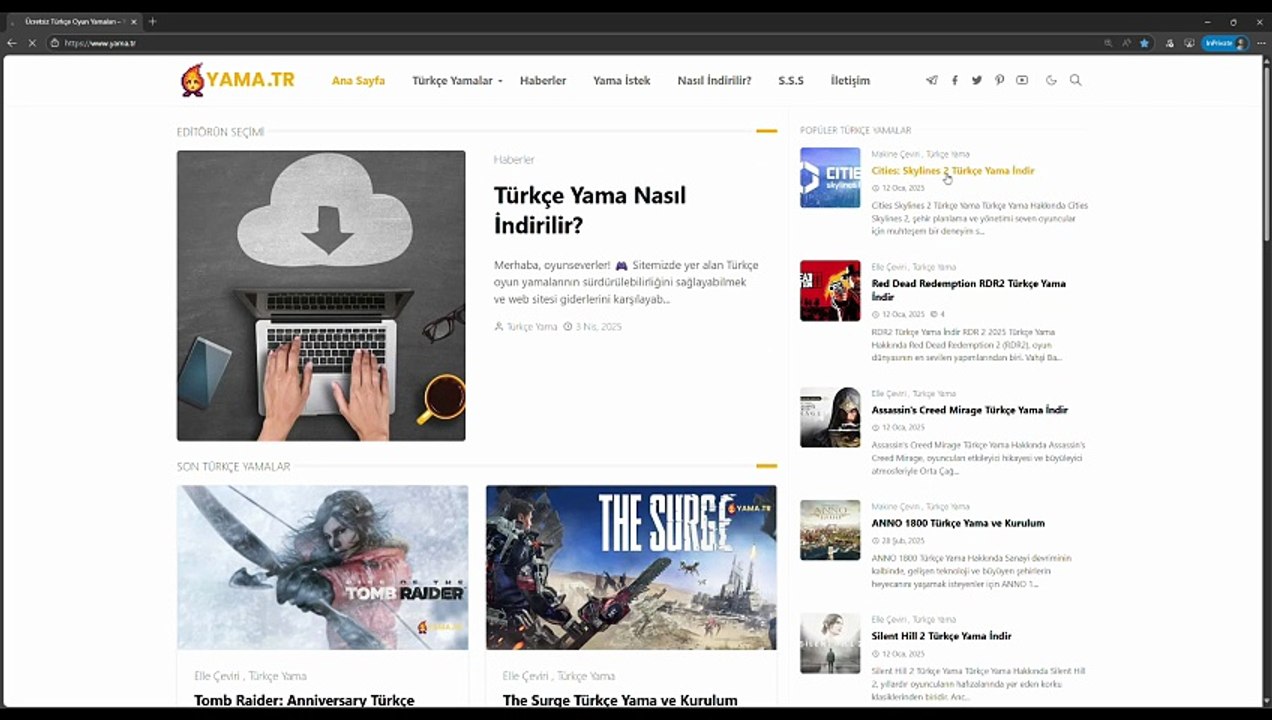Viewport: 1272px width, 720px height.
Task: Open site search magnifier icon
Action: [1076, 80]
